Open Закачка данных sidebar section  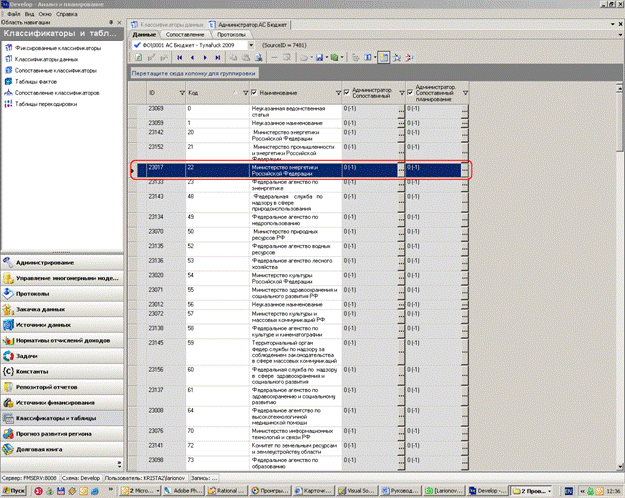tap(62, 309)
